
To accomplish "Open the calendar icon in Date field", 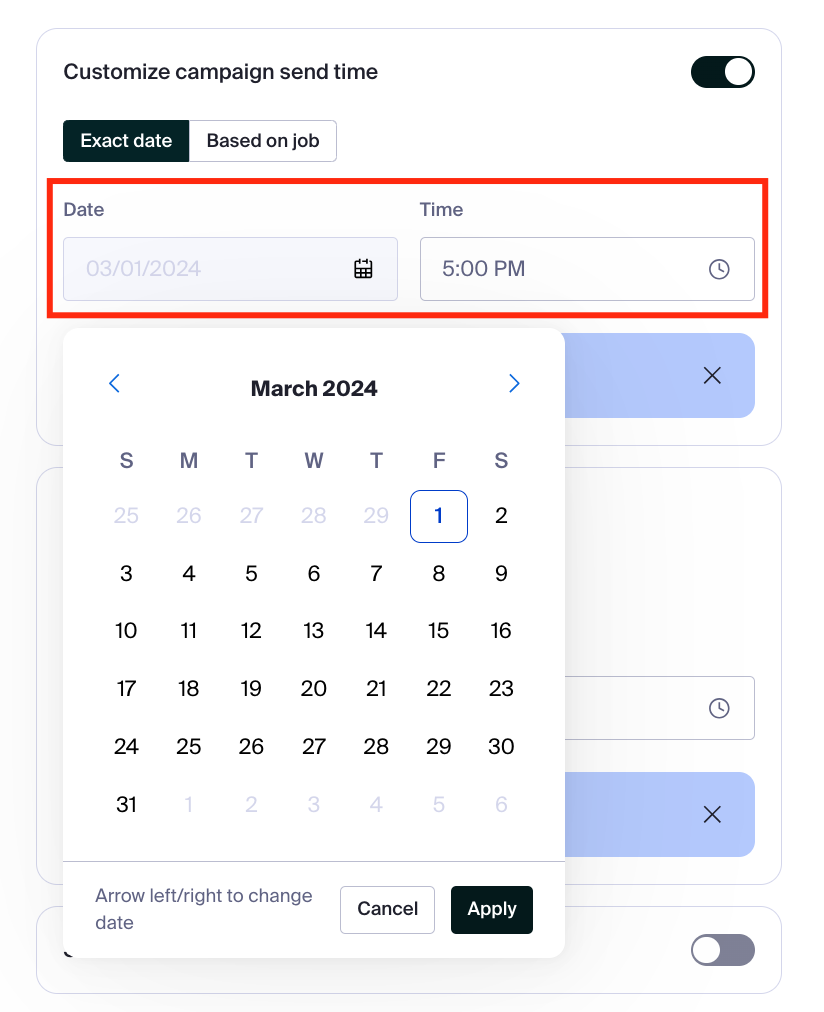I will click(x=363, y=268).
